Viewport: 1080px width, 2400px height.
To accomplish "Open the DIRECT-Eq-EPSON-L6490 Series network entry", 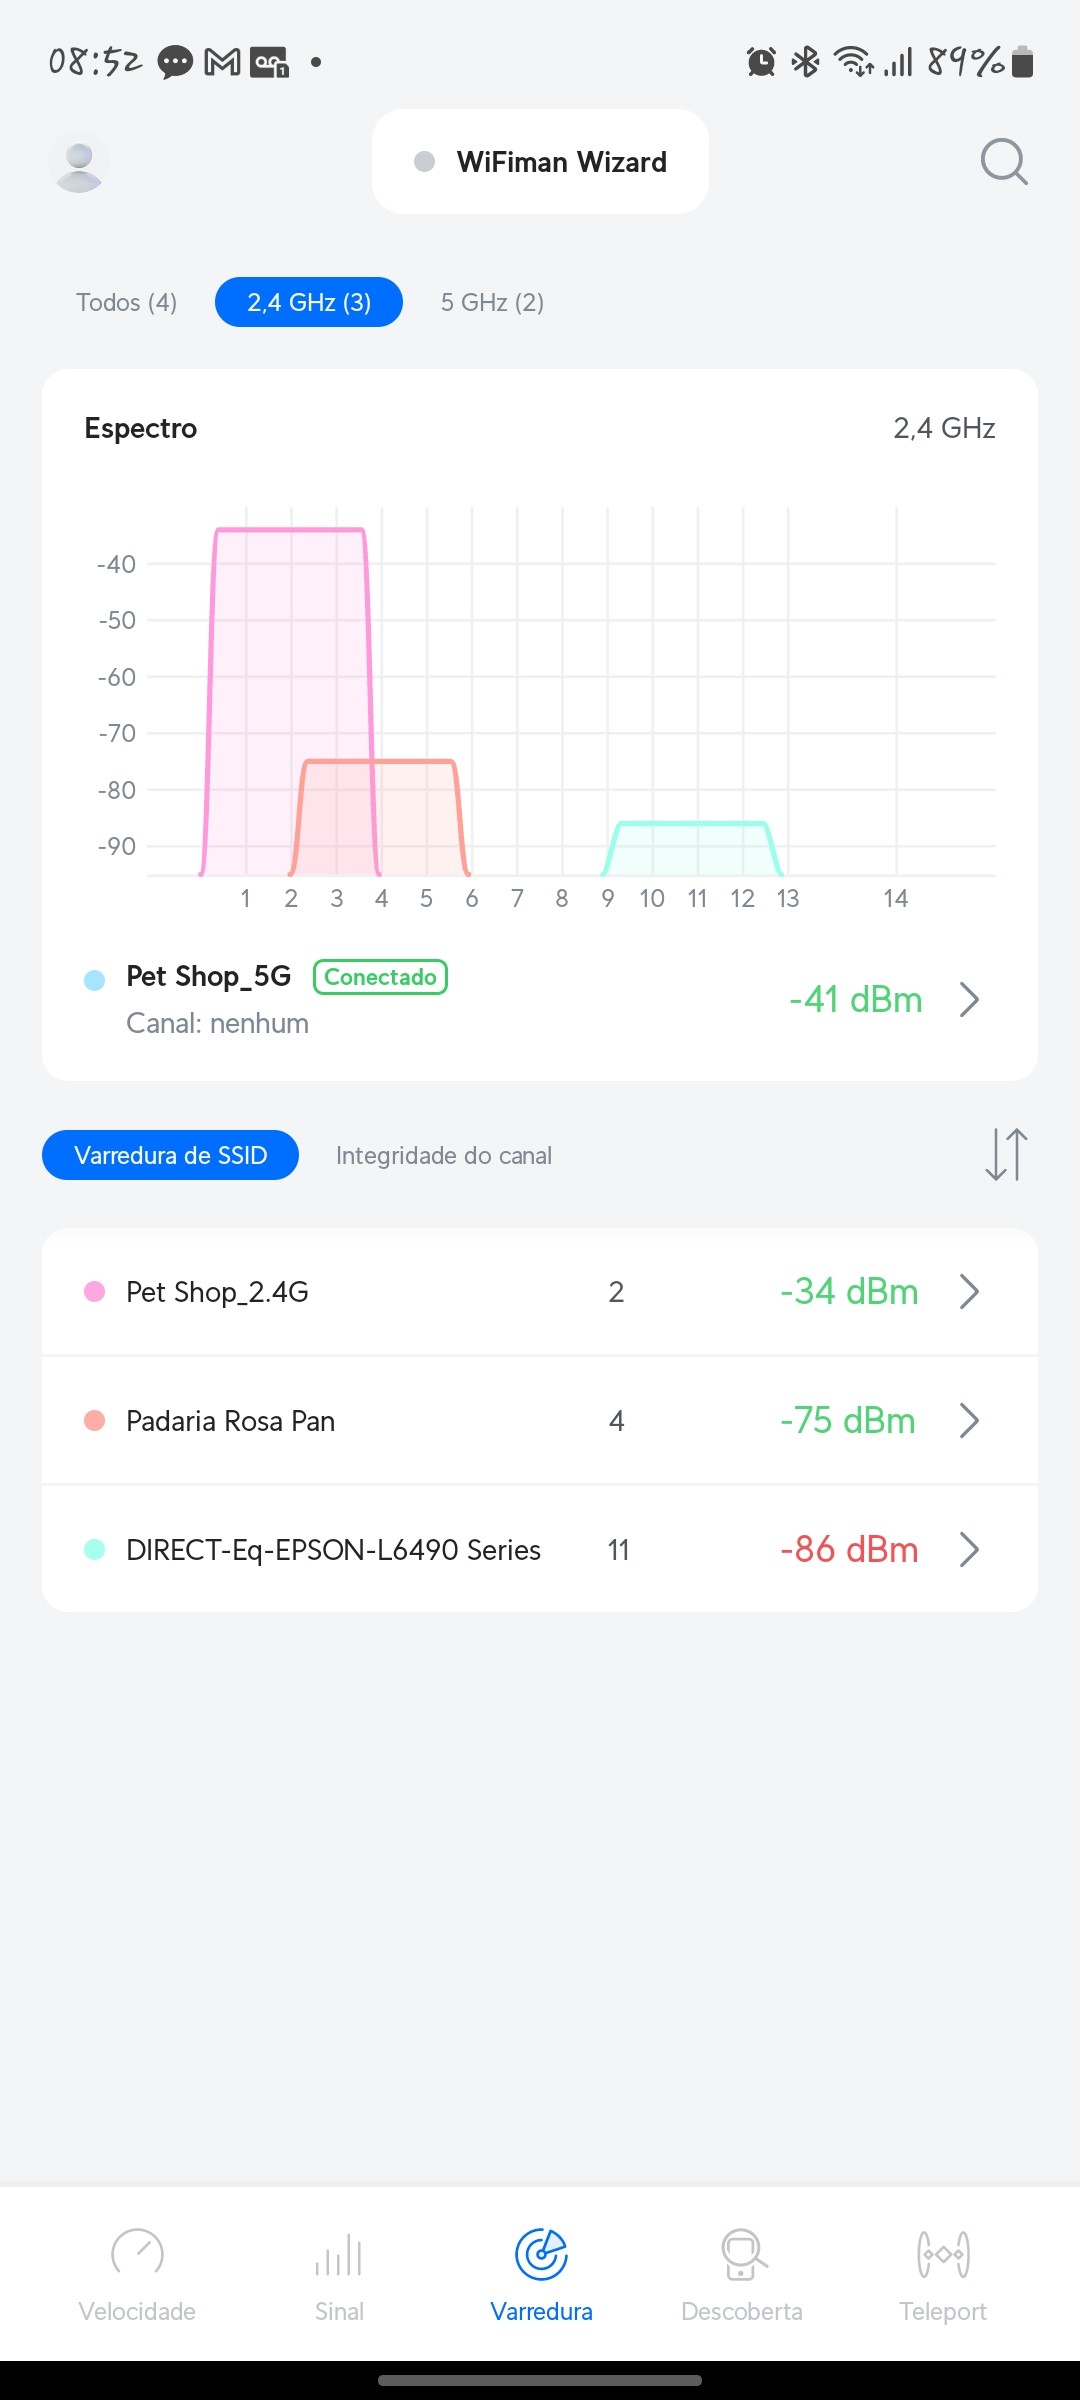I will 333,1549.
